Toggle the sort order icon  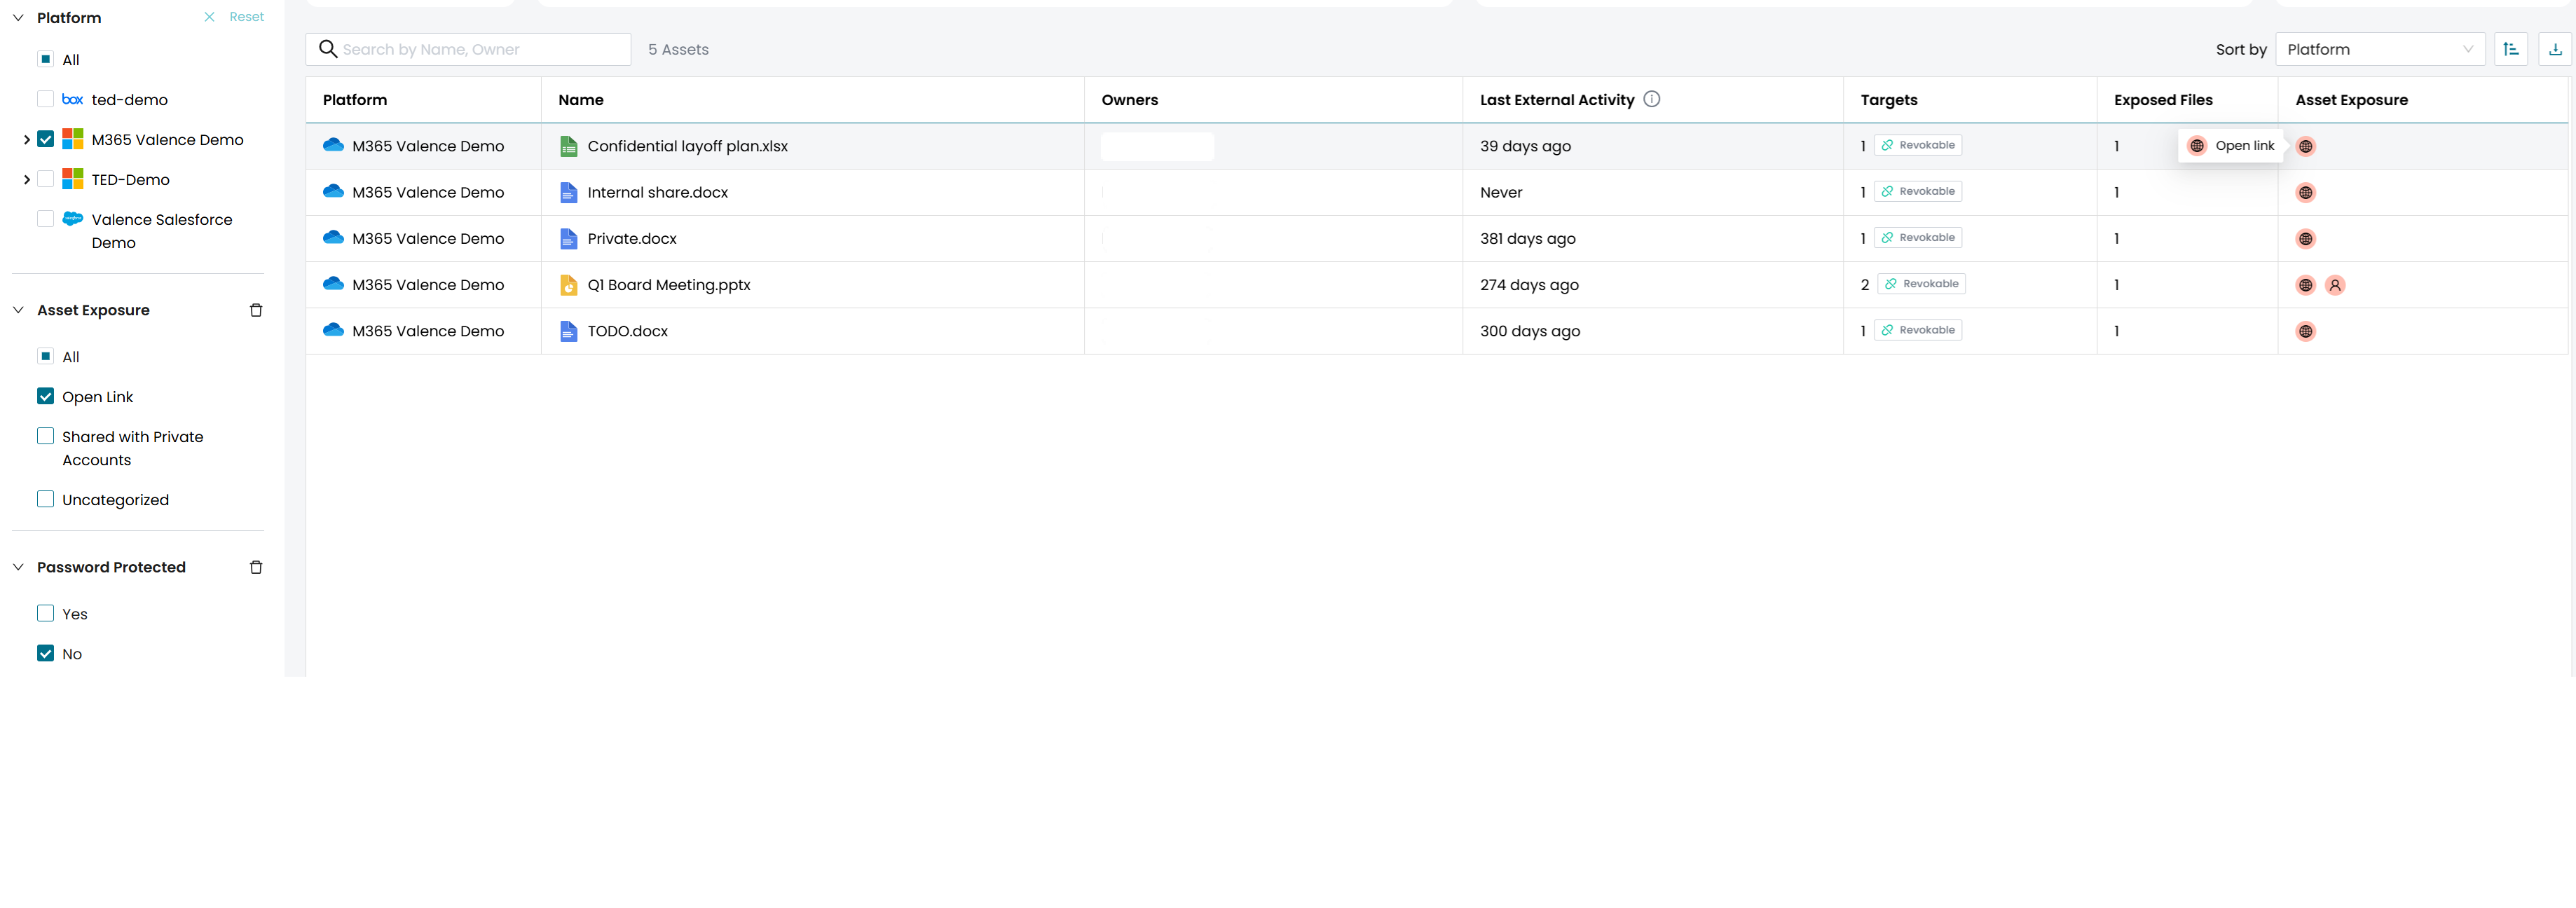tap(2510, 49)
